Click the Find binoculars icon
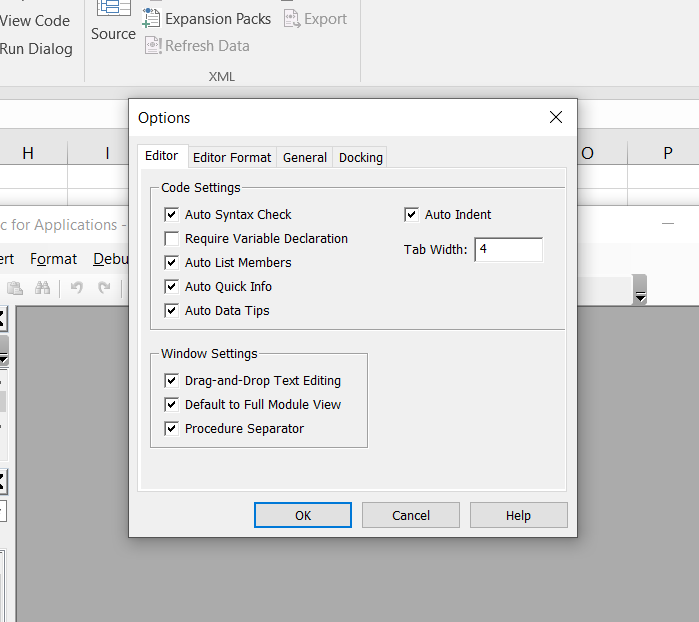The width and height of the screenshot is (699, 622). point(43,288)
